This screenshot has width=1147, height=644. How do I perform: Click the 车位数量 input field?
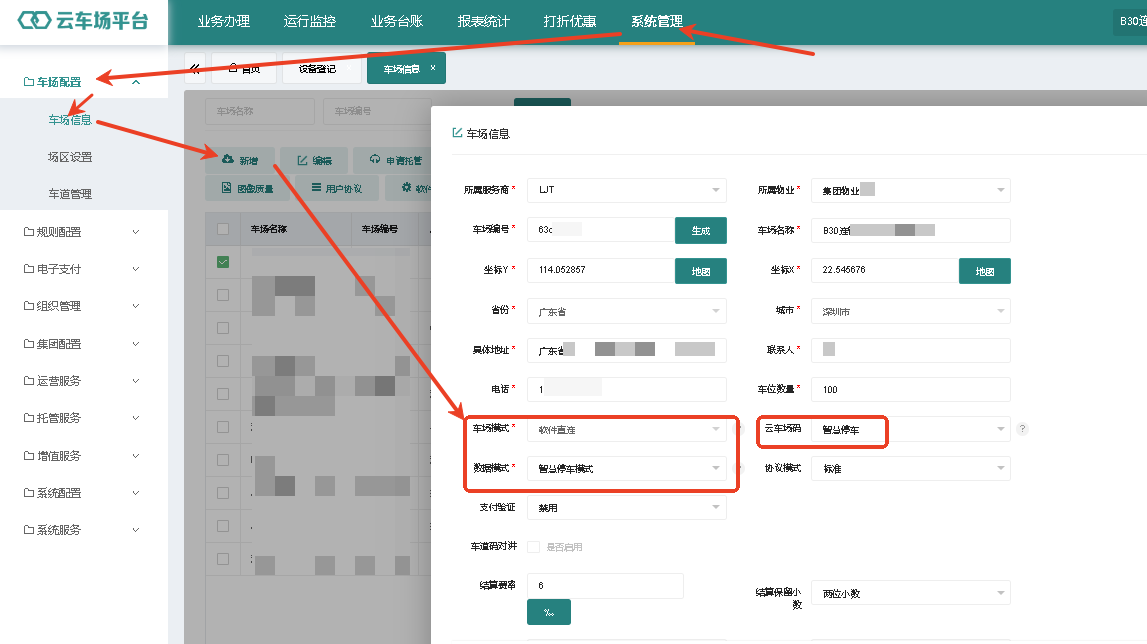(x=911, y=389)
